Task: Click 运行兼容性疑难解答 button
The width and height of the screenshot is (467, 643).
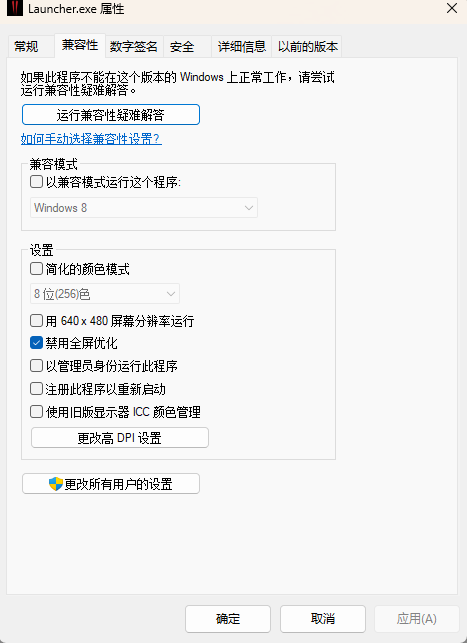Action: click(111, 115)
